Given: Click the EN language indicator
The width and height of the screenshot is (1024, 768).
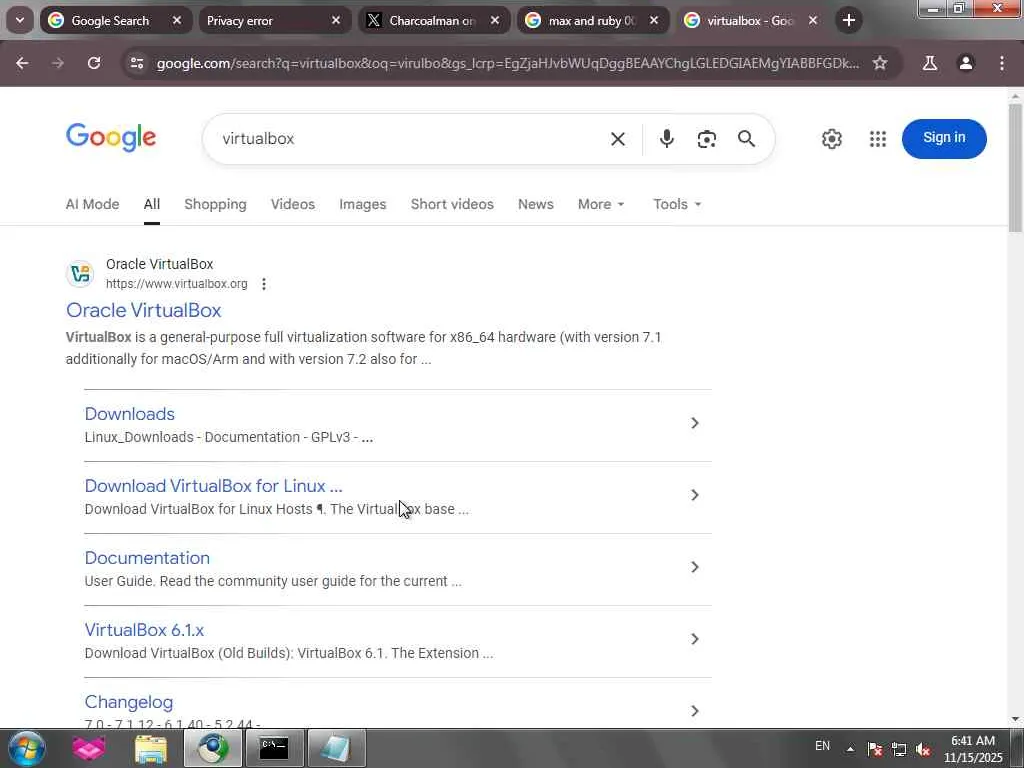Looking at the screenshot, I should point(822,746).
